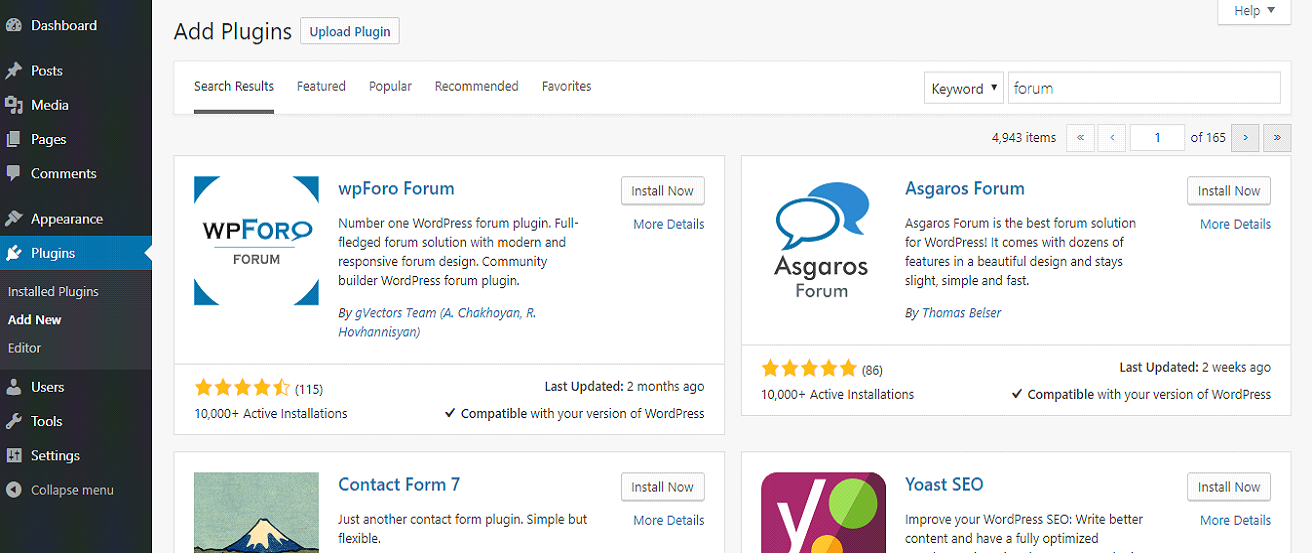Install the Asgaros Forum plugin

pyautogui.click(x=1229, y=191)
